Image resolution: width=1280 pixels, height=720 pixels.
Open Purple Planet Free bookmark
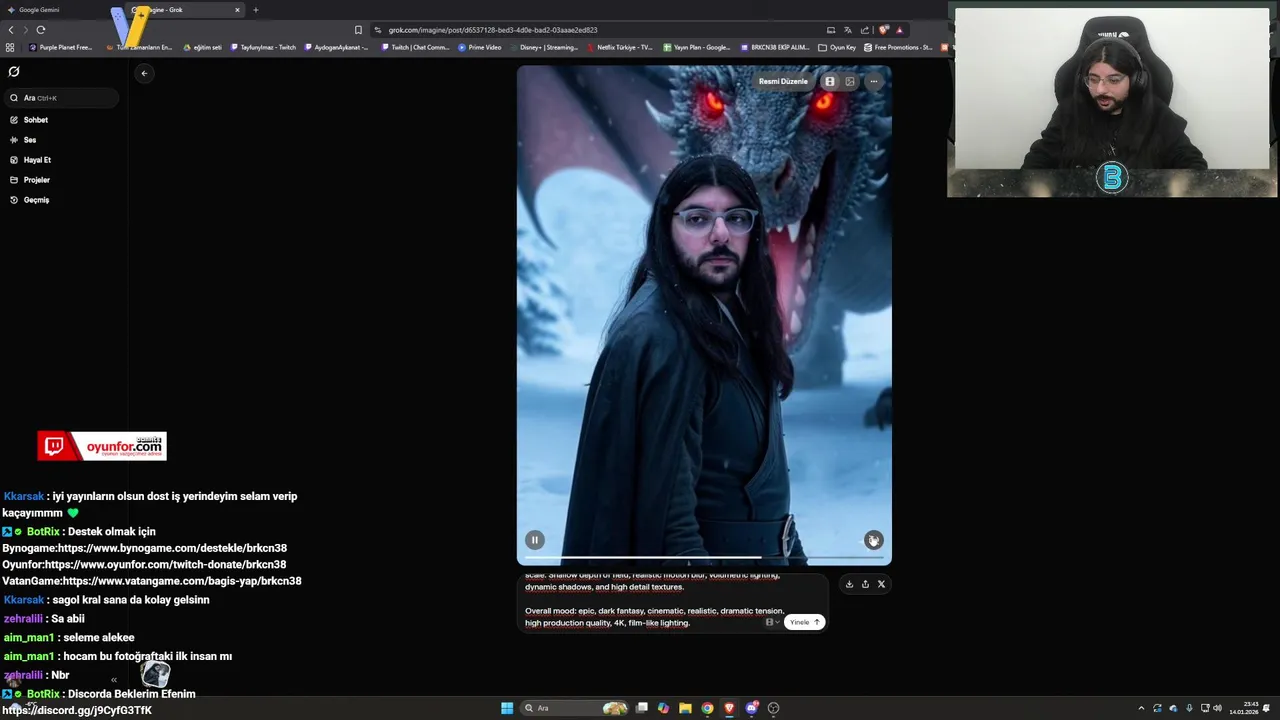(x=60, y=47)
